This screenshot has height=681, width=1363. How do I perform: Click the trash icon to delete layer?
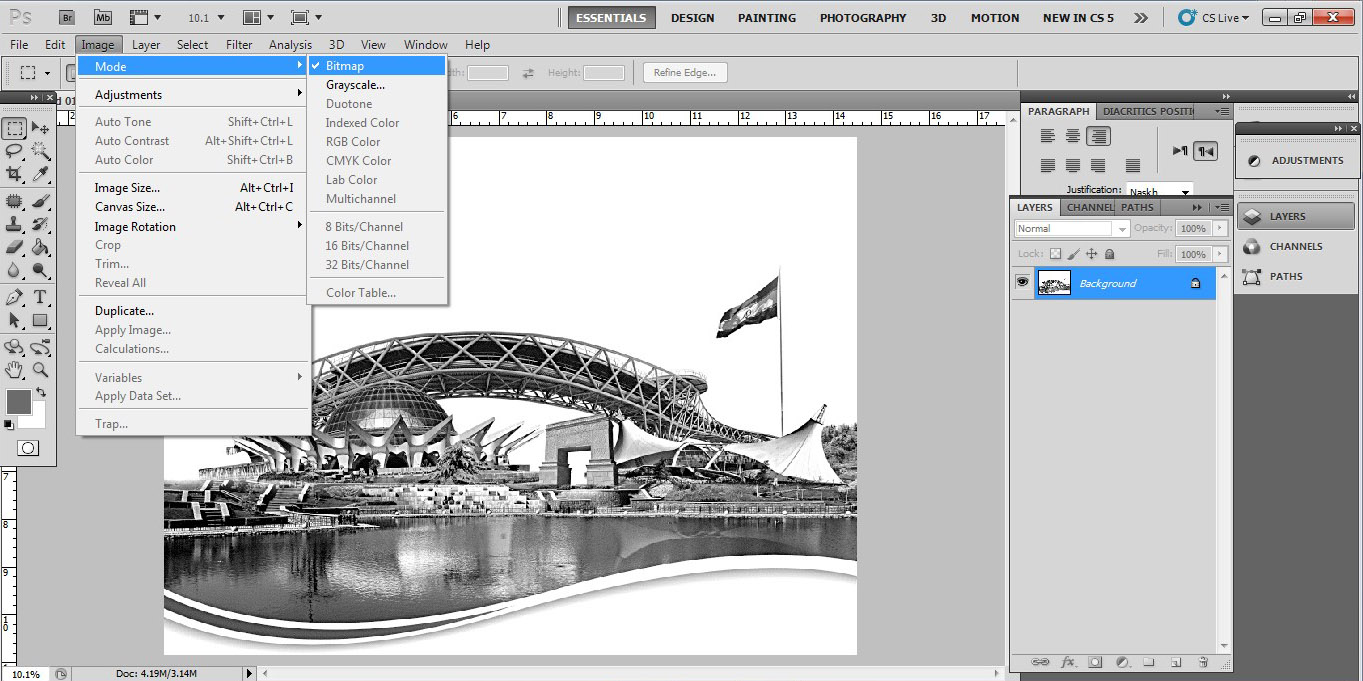point(1202,662)
